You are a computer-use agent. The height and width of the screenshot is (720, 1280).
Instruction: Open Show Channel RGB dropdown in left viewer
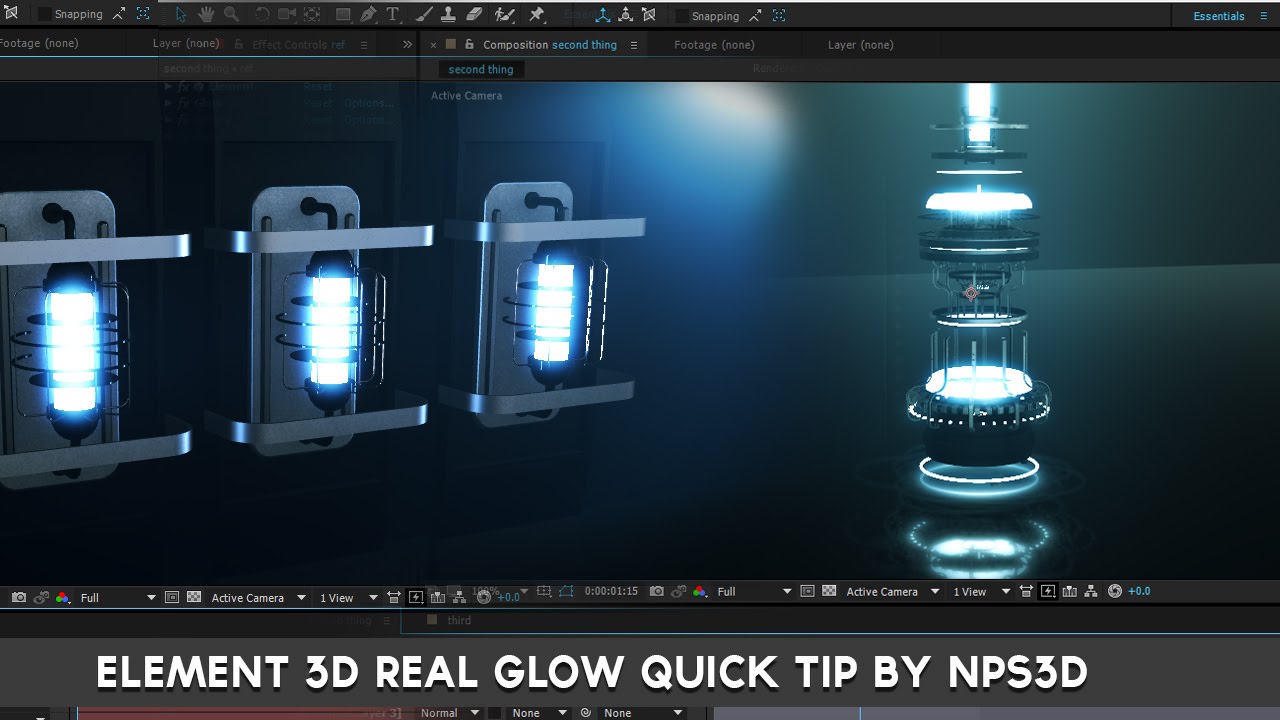pyautogui.click(x=63, y=597)
